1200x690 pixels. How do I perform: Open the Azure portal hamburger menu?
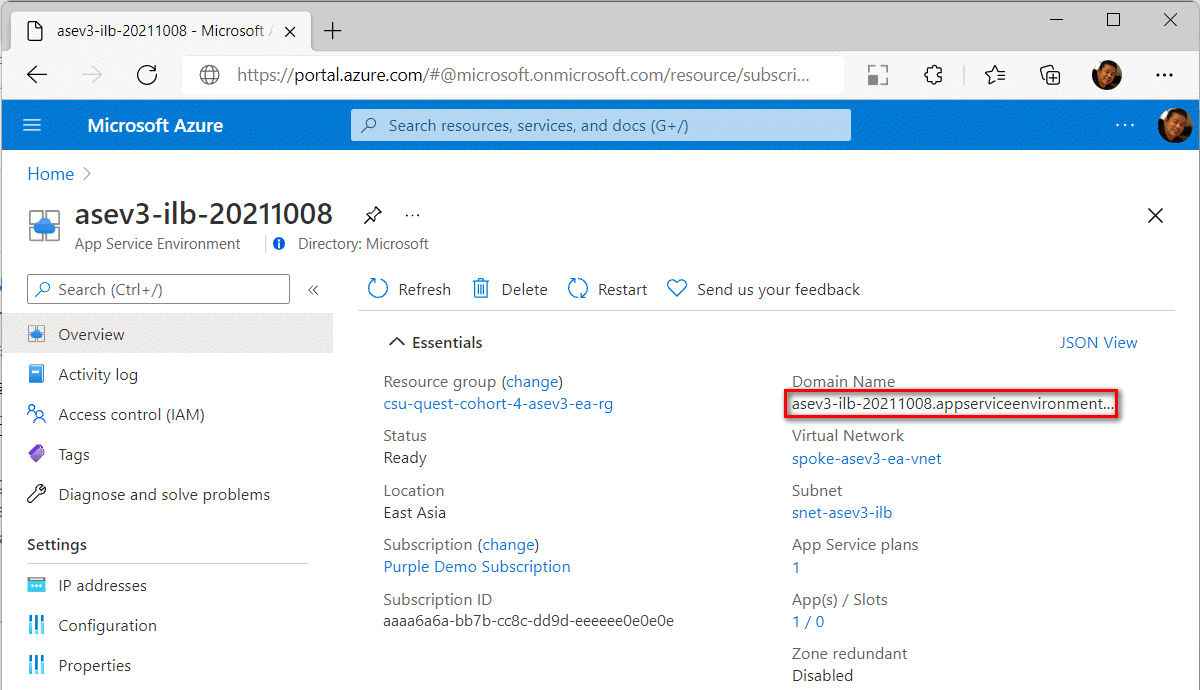pos(32,125)
